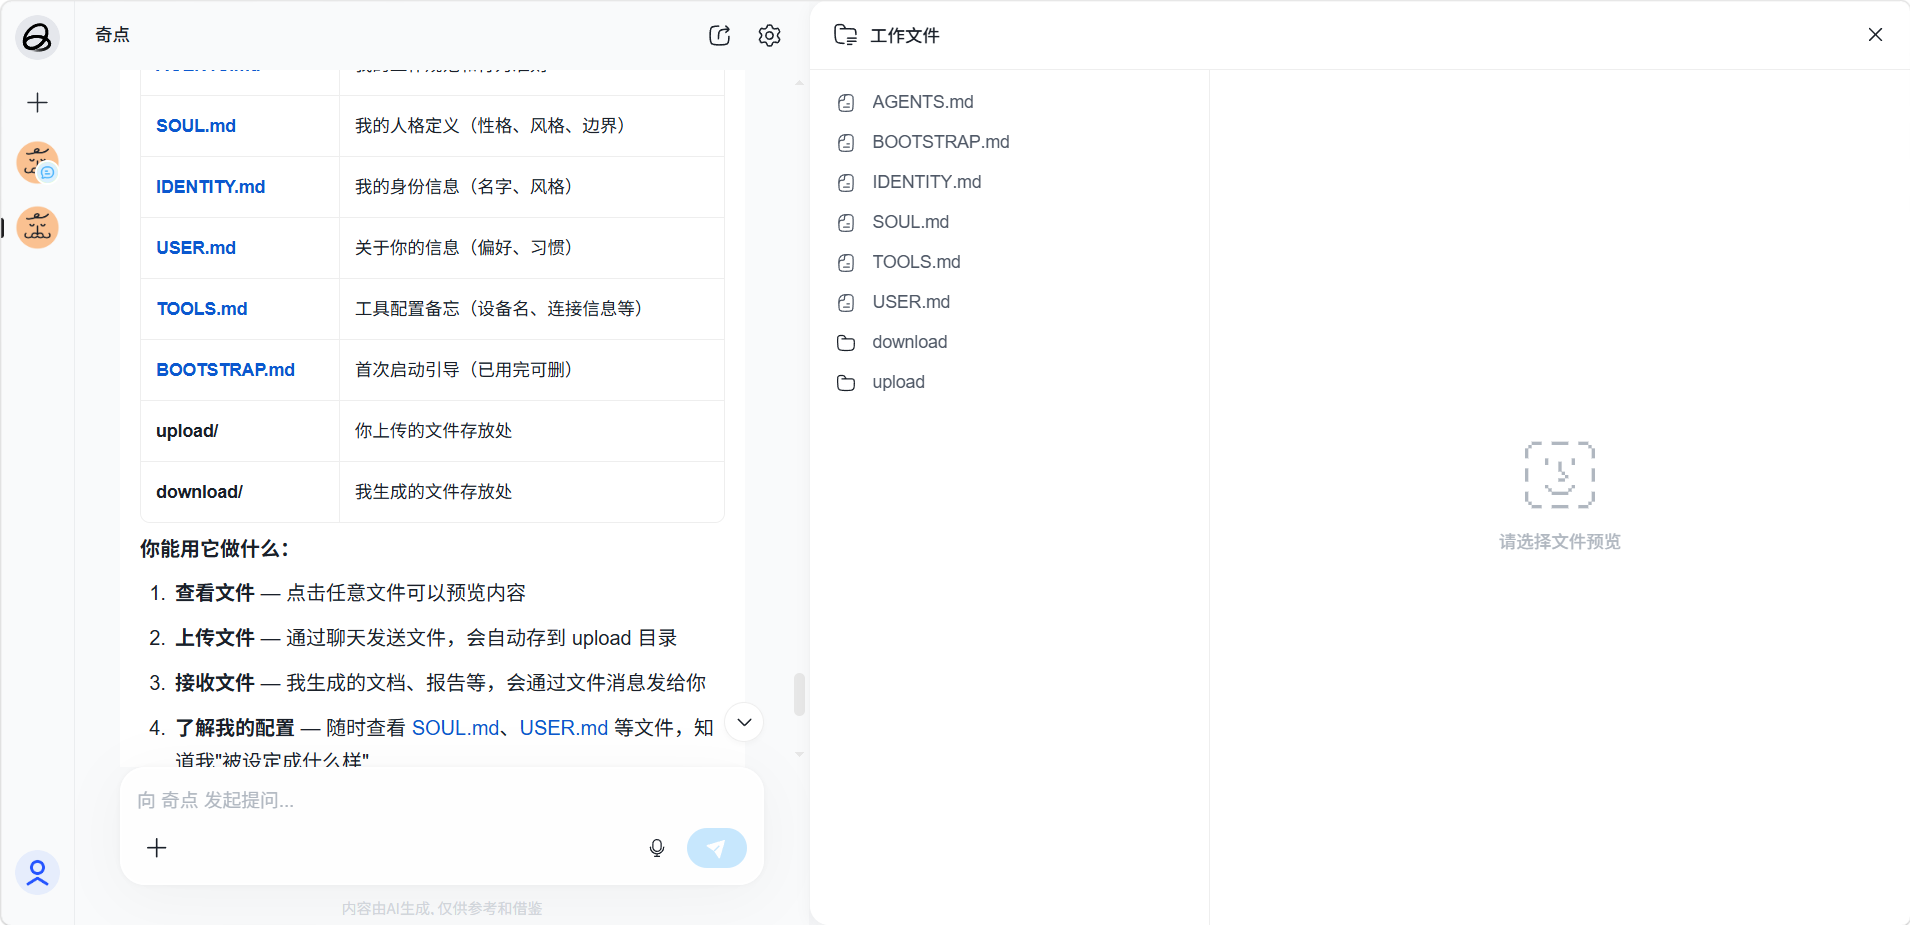Click the chat scrollbar thumb
This screenshot has height=925, width=1910.
799,694
